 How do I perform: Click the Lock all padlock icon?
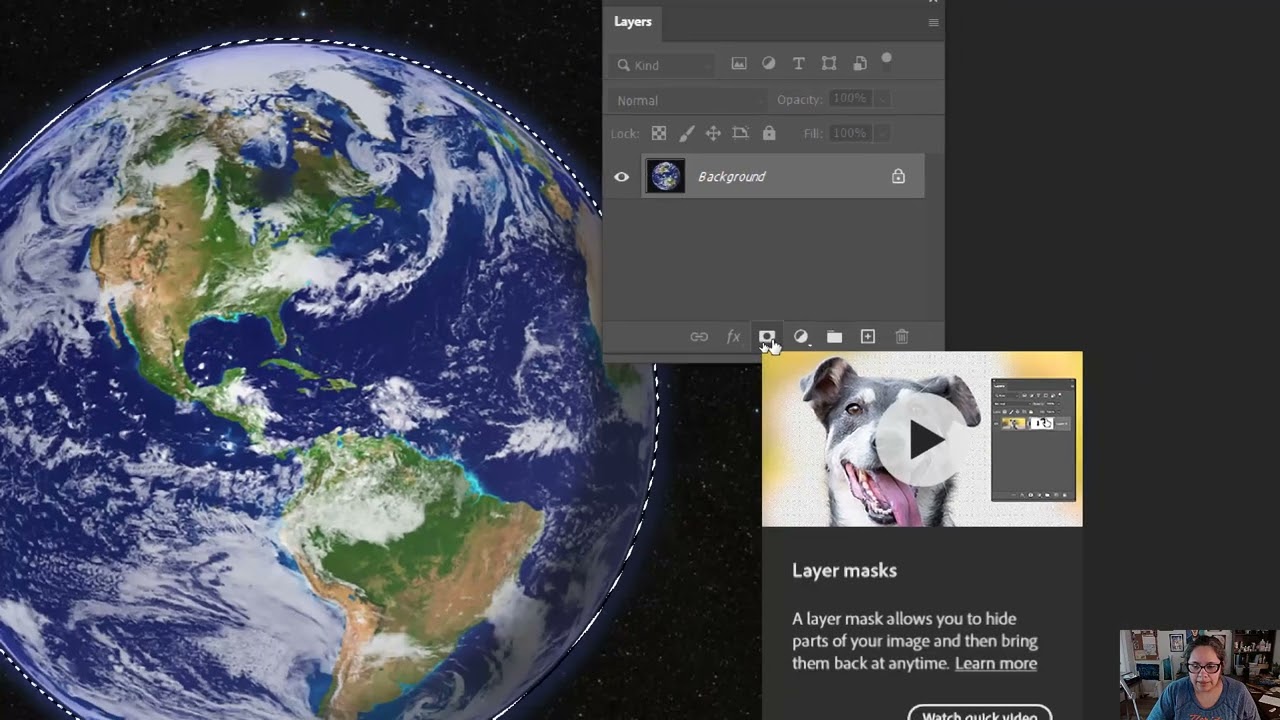tap(769, 133)
